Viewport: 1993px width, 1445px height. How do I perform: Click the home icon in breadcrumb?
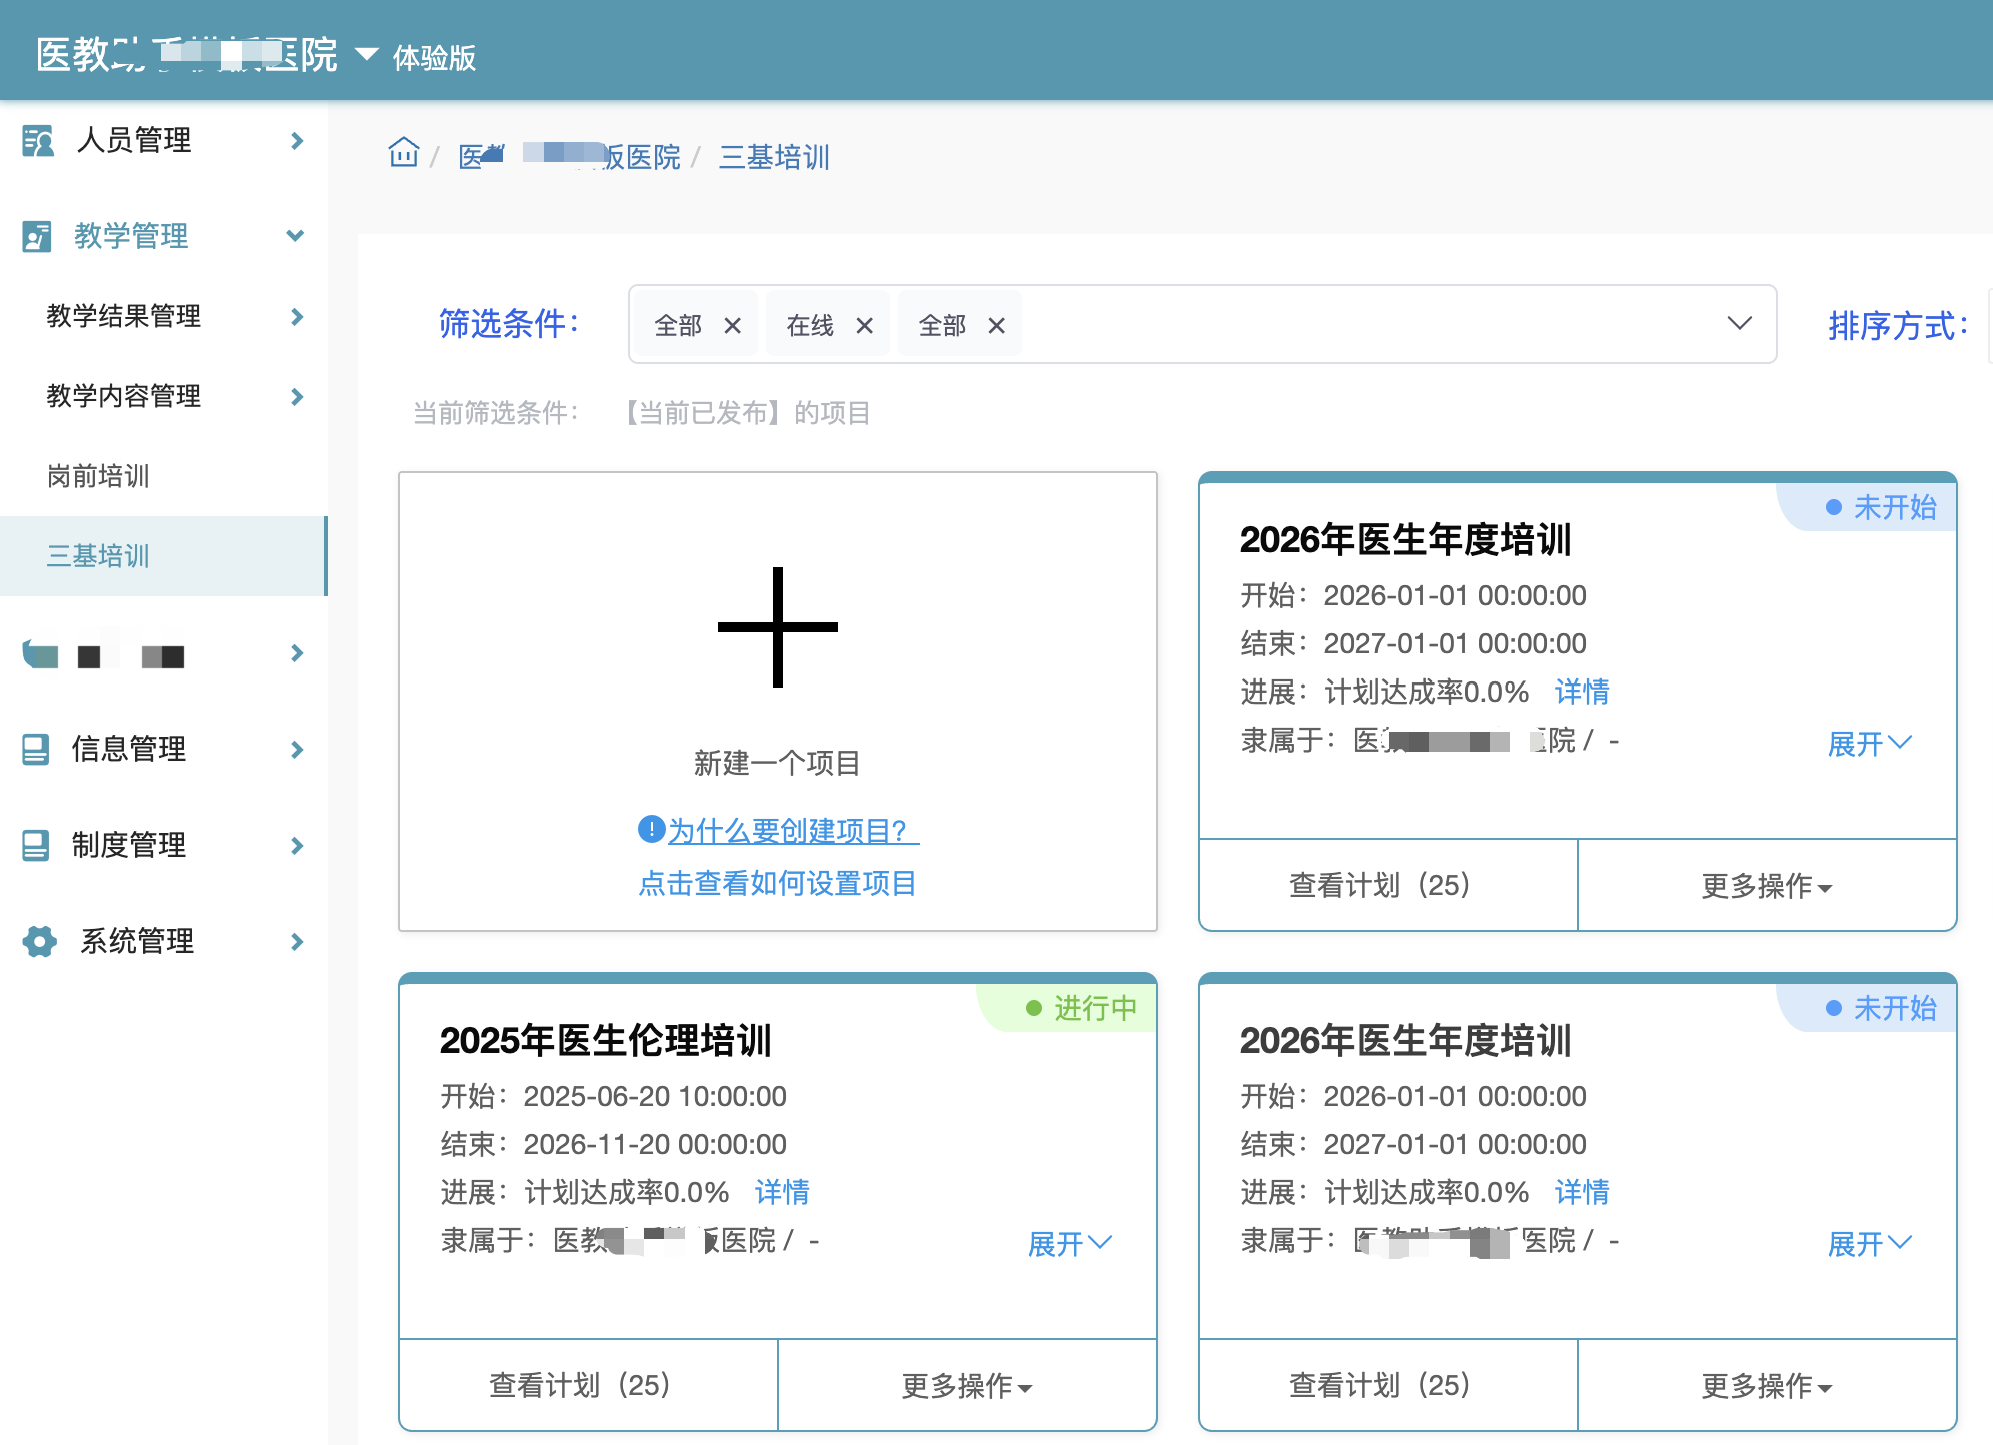click(x=404, y=153)
